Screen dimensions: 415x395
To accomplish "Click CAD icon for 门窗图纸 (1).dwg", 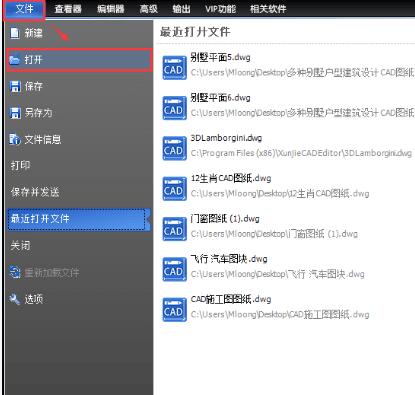I will [x=174, y=229].
